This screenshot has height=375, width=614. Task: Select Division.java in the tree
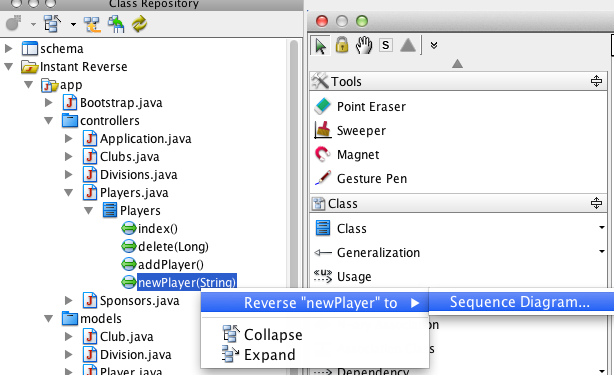127,355
